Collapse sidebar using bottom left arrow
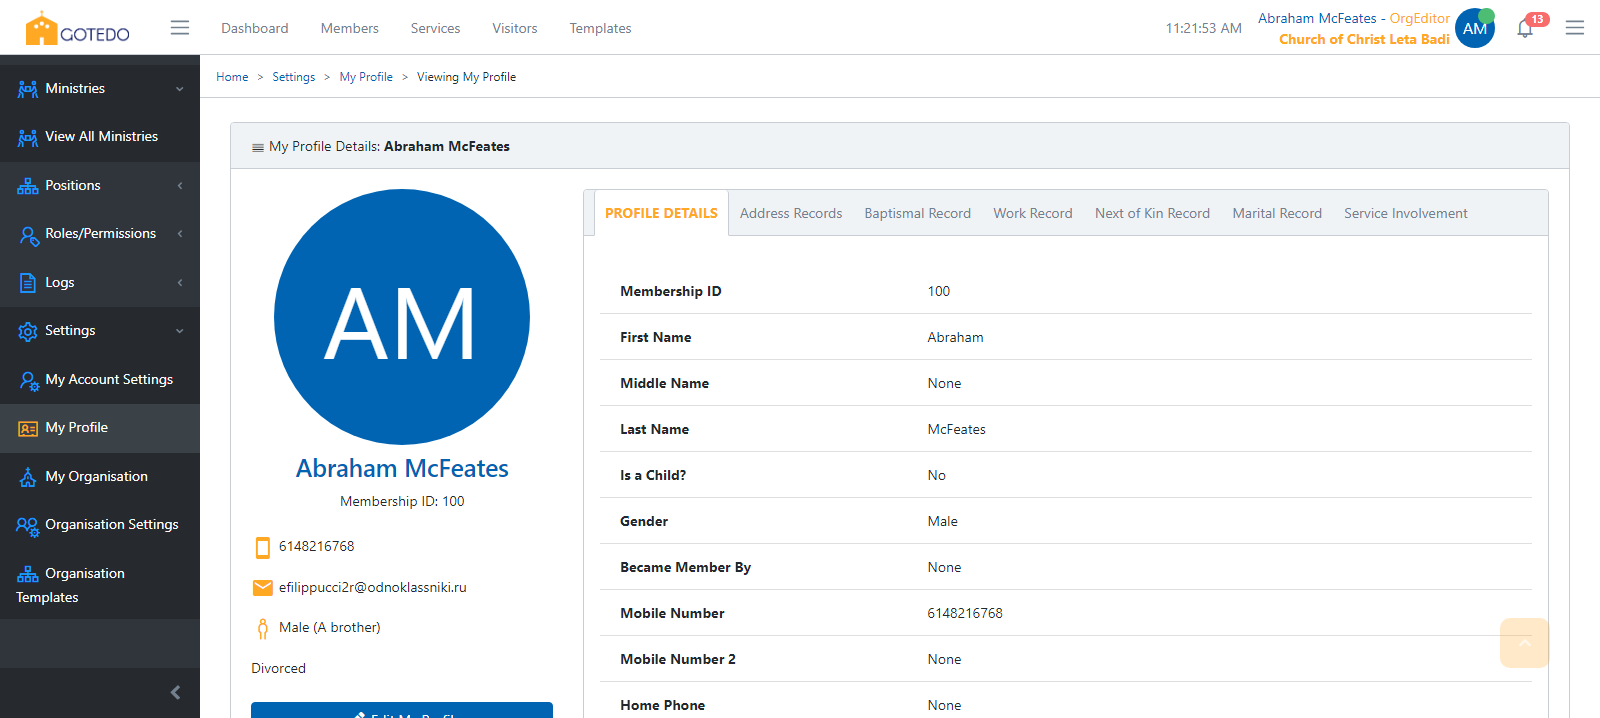Image resolution: width=1600 pixels, height=718 pixels. click(x=176, y=692)
